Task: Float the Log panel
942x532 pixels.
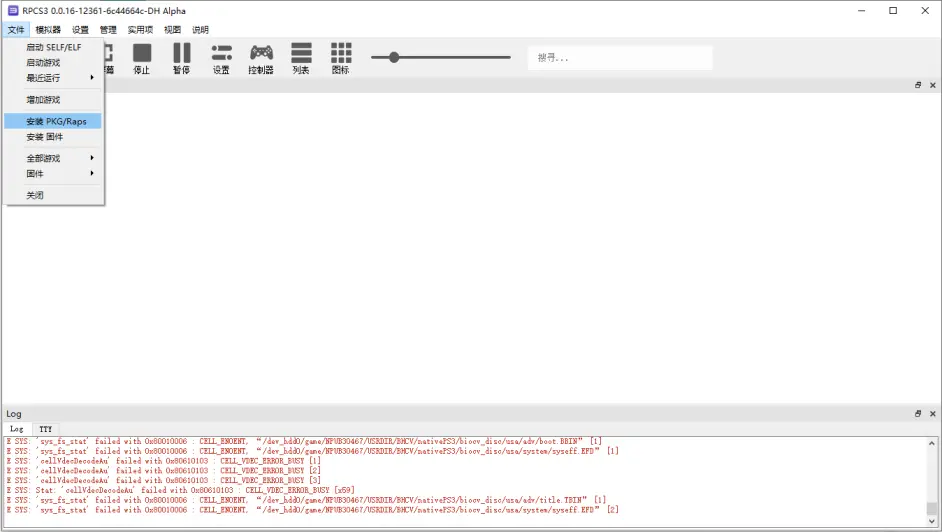Action: point(918,414)
